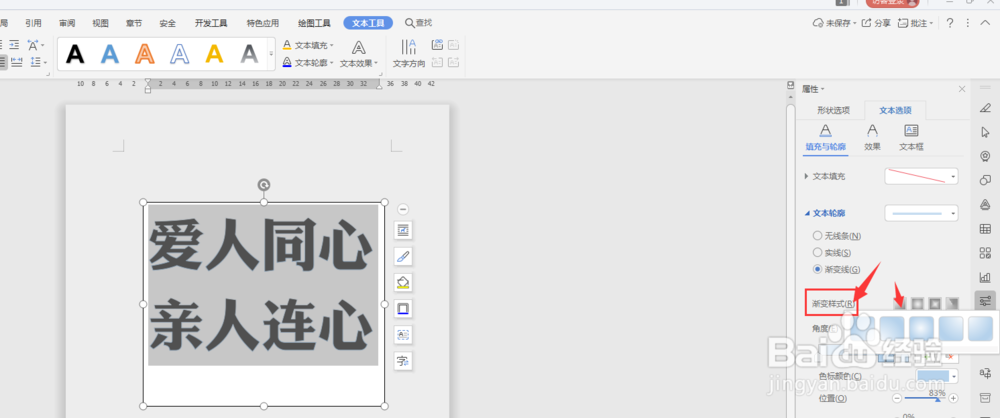The image size is (1000, 418).
Task: Click the pen style icon in right sidebar
Action: [985, 108]
